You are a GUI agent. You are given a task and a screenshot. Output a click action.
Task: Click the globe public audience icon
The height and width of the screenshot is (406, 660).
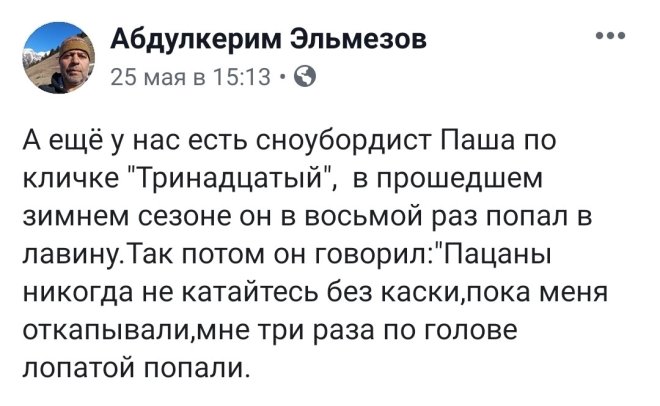304,77
